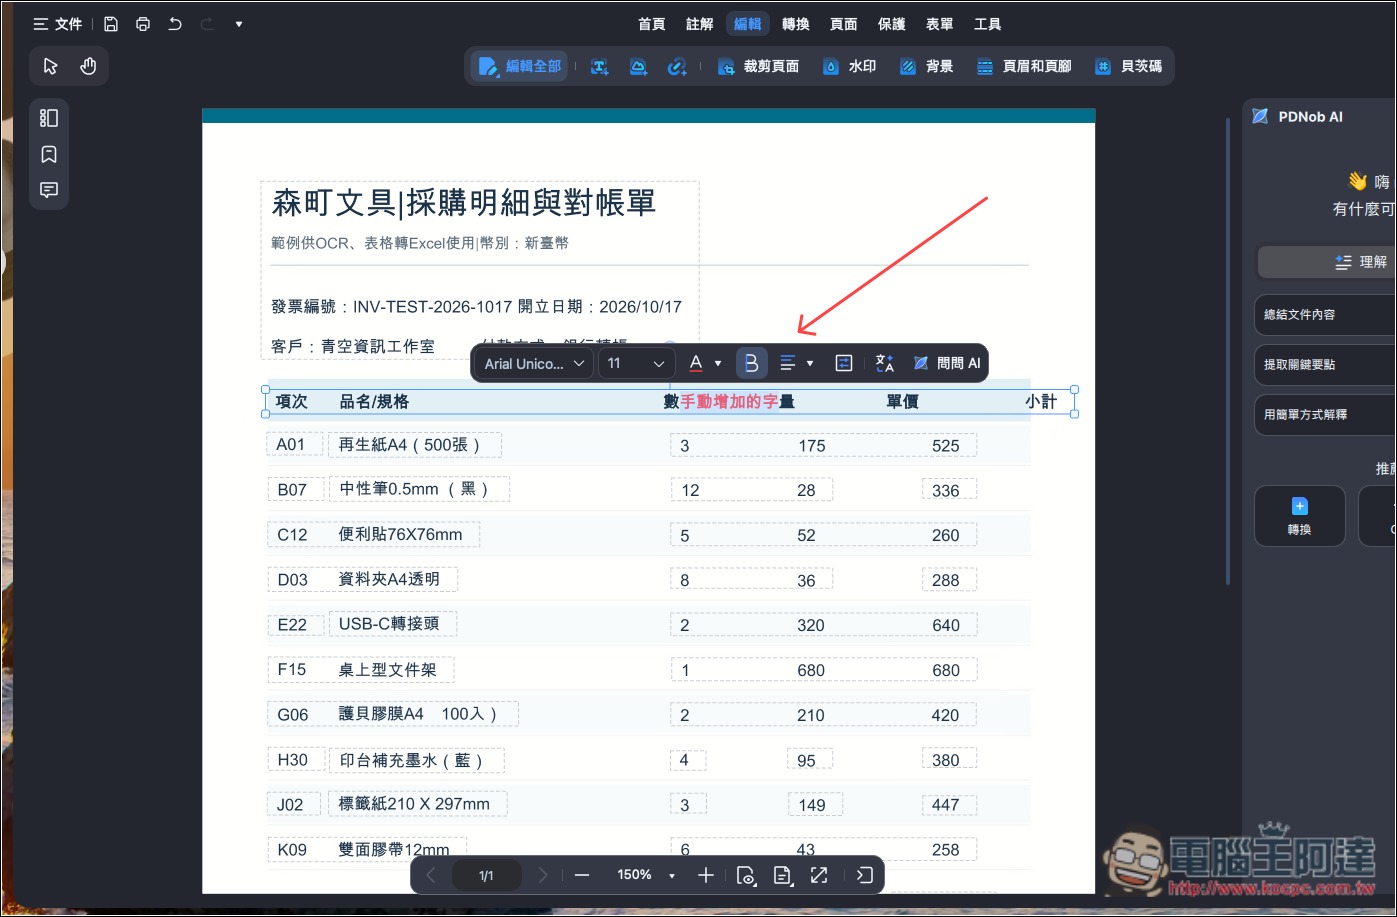Click the text wrap icon in floating toolbar
The image size is (1397, 917).
844,363
